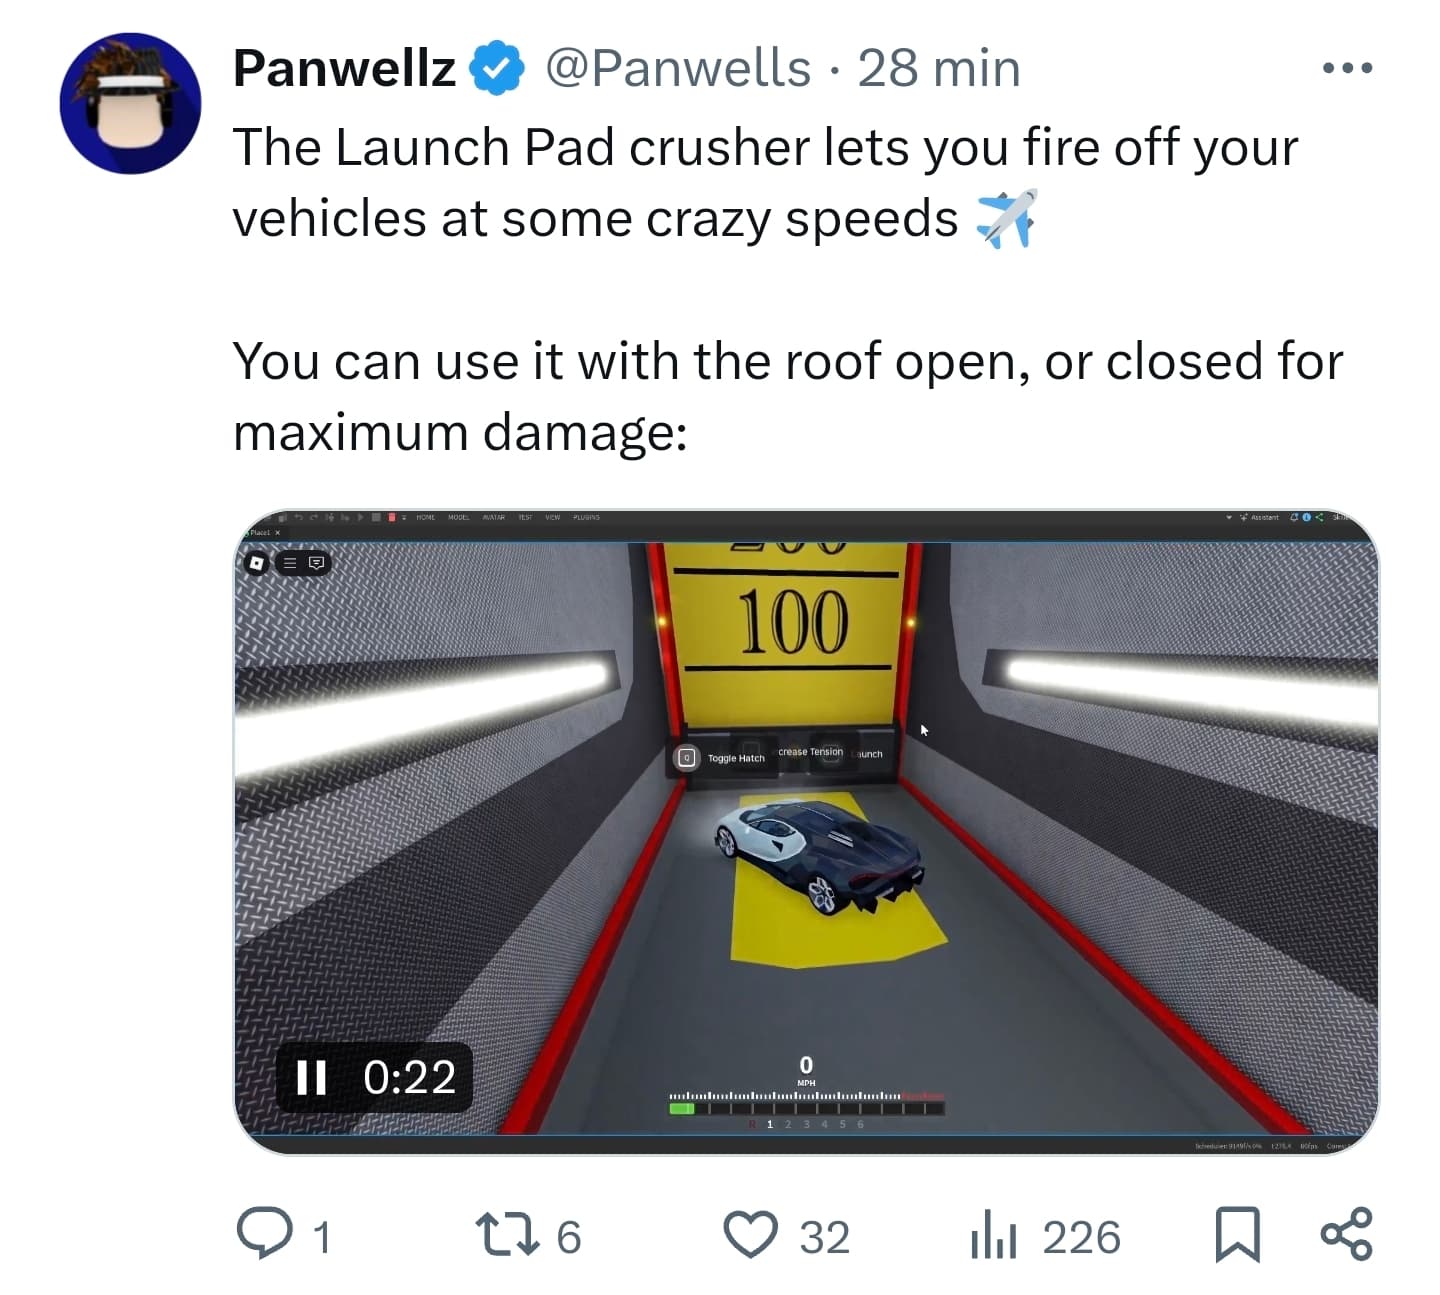1440x1295 pixels.
Task: View analytics via the 226 views icon
Action: tap(993, 1236)
